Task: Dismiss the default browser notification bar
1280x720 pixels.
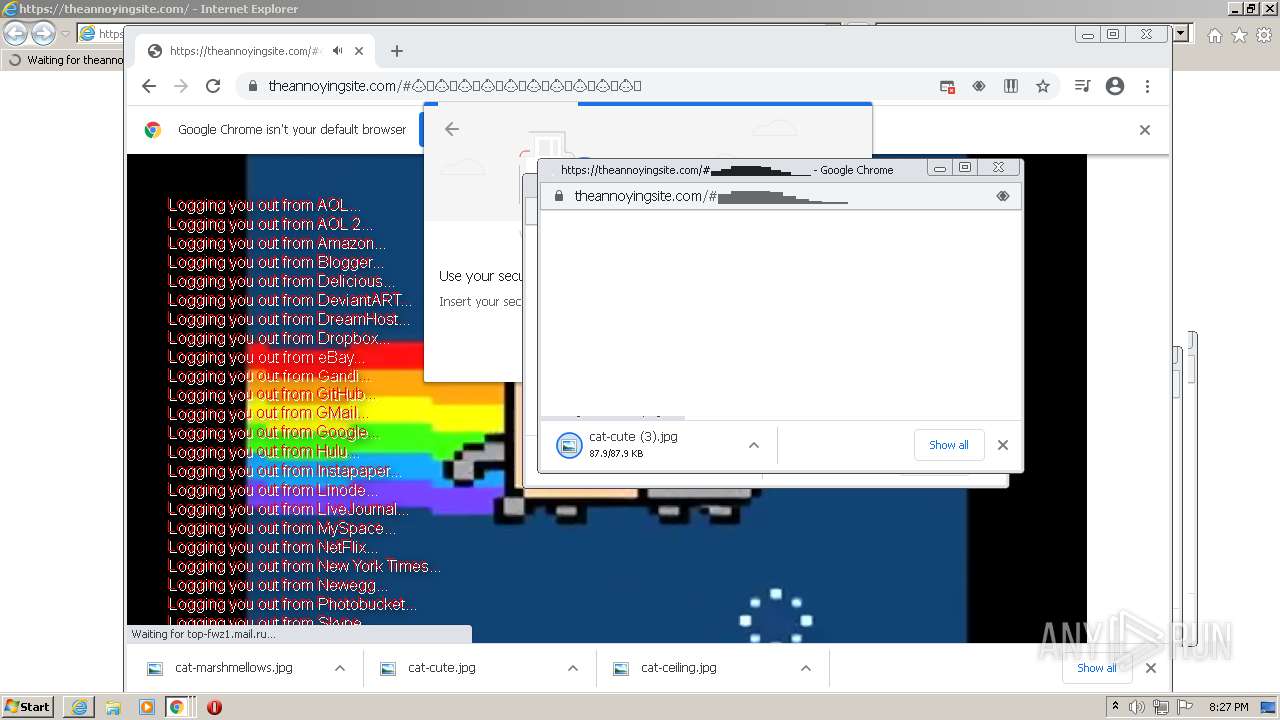Action: click(1145, 130)
